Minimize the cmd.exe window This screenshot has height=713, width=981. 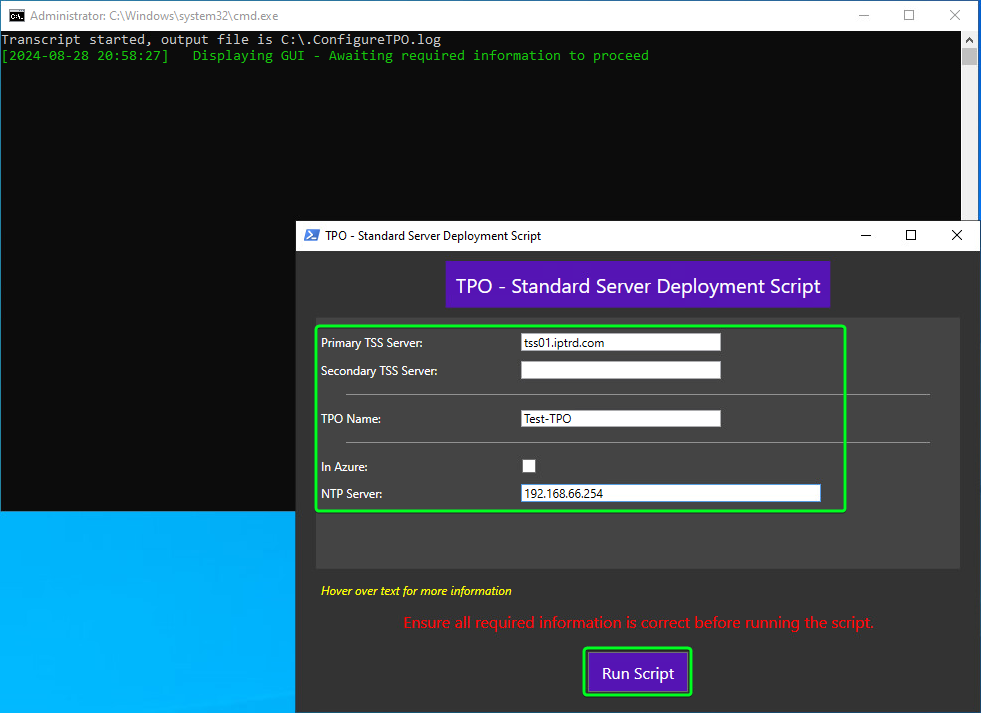click(x=864, y=16)
